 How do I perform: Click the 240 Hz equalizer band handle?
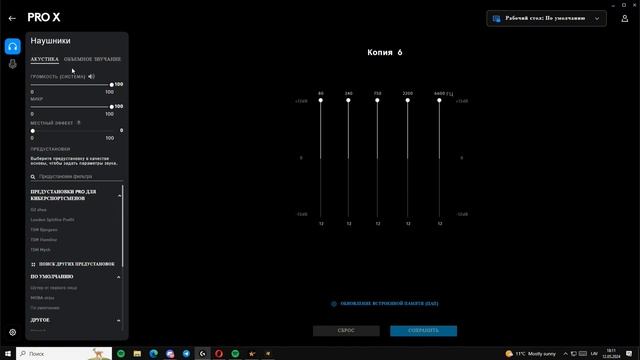click(x=348, y=100)
